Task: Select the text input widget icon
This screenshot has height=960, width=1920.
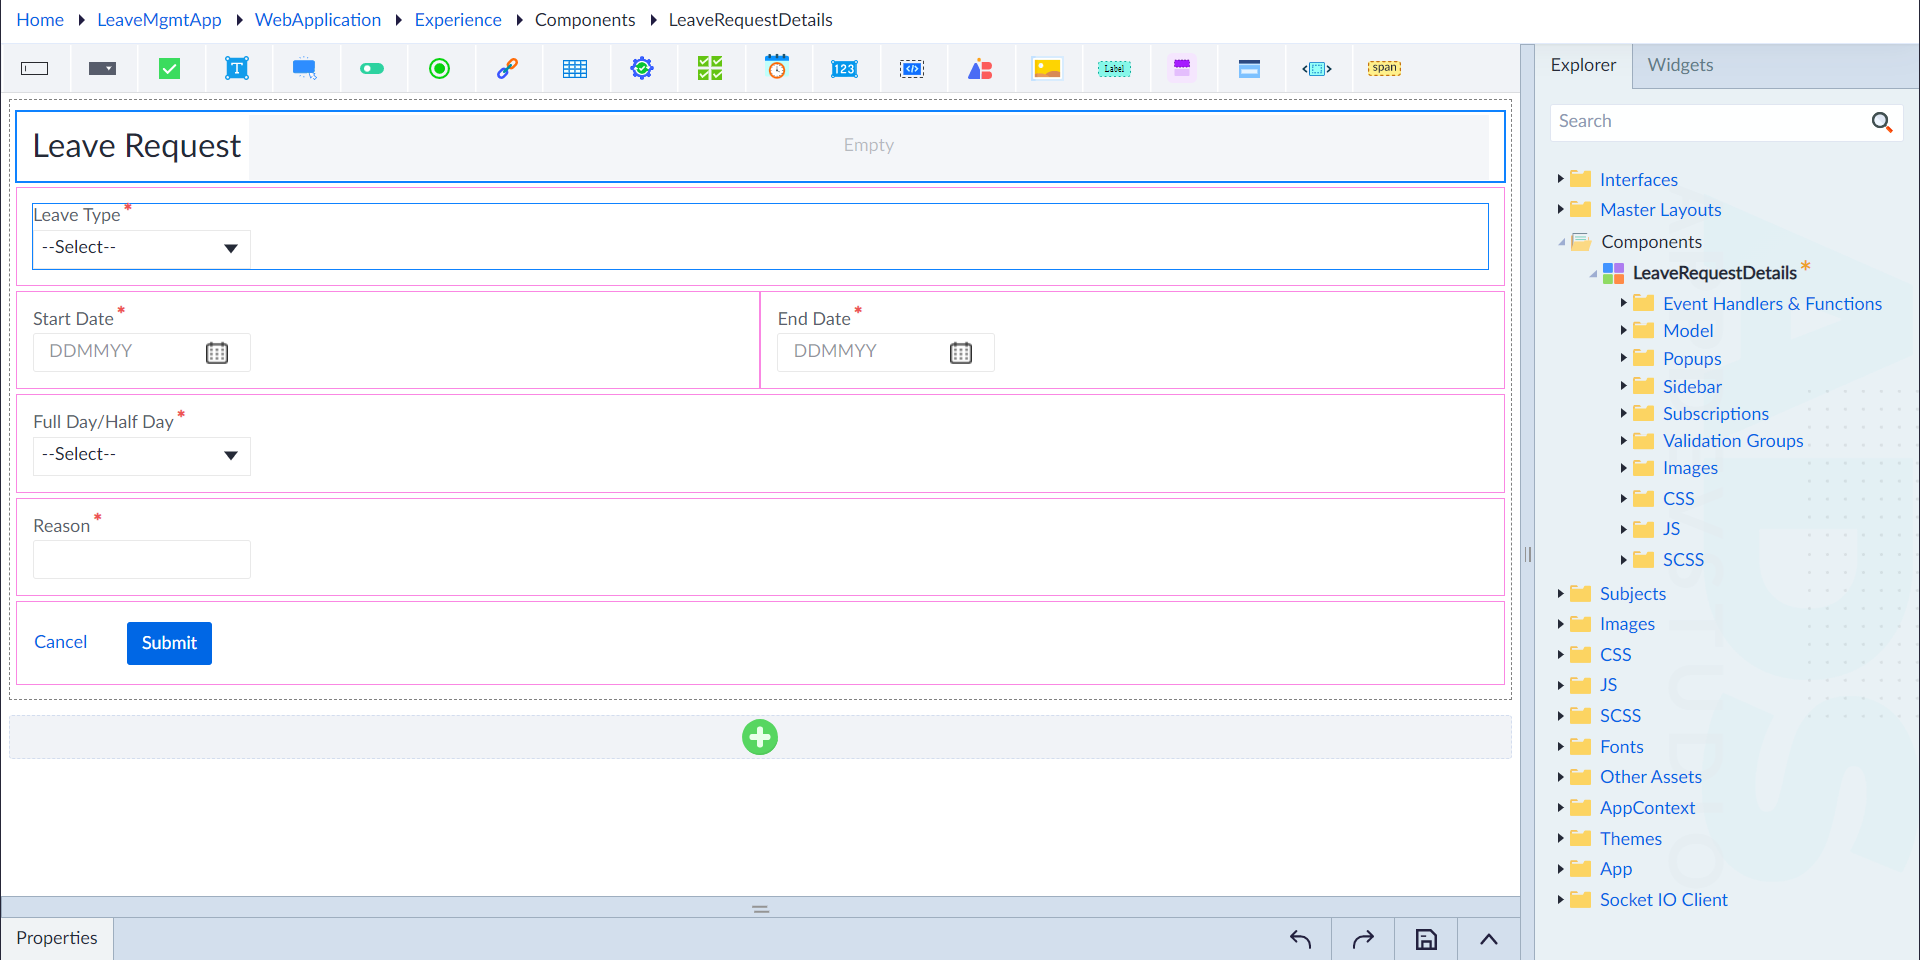Action: point(35,69)
